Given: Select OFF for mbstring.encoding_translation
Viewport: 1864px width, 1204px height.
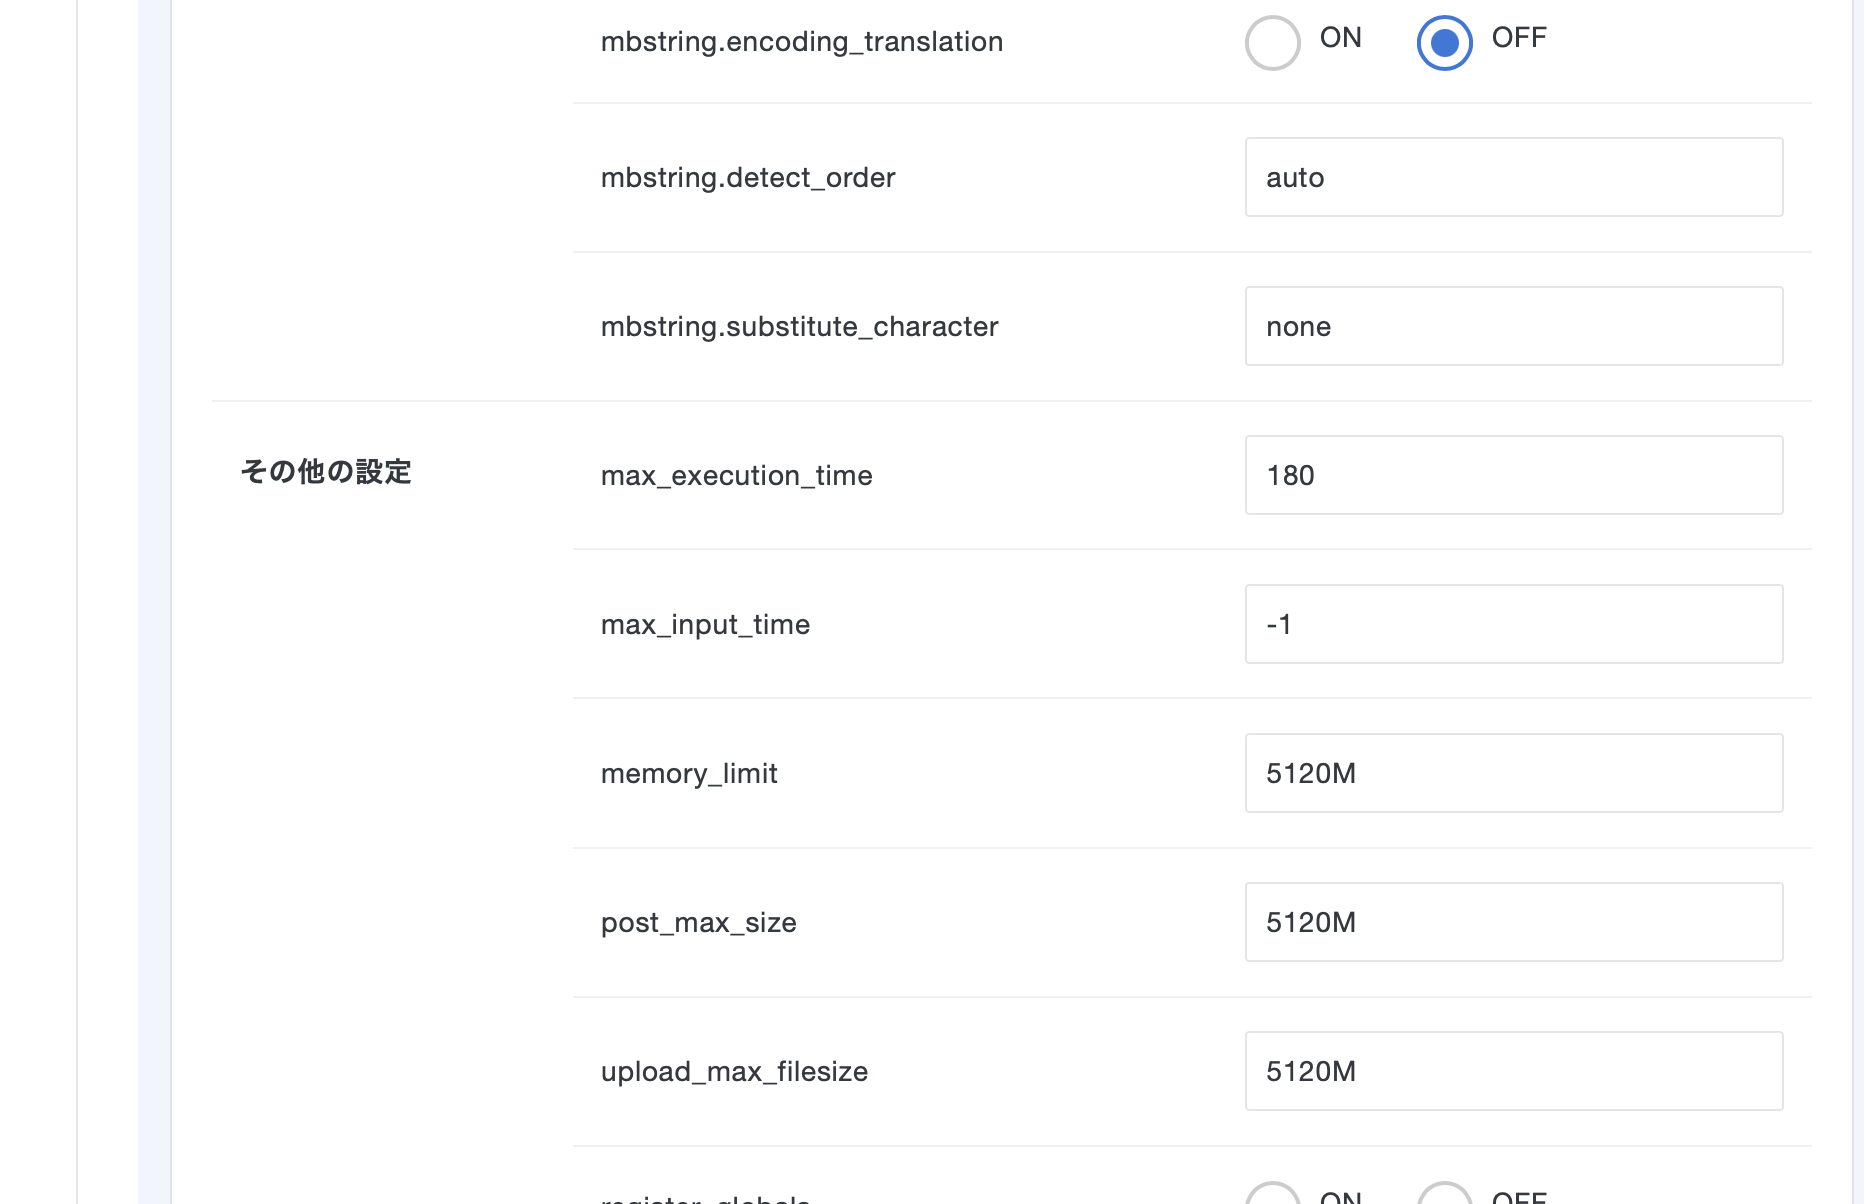Looking at the screenshot, I should [x=1444, y=43].
